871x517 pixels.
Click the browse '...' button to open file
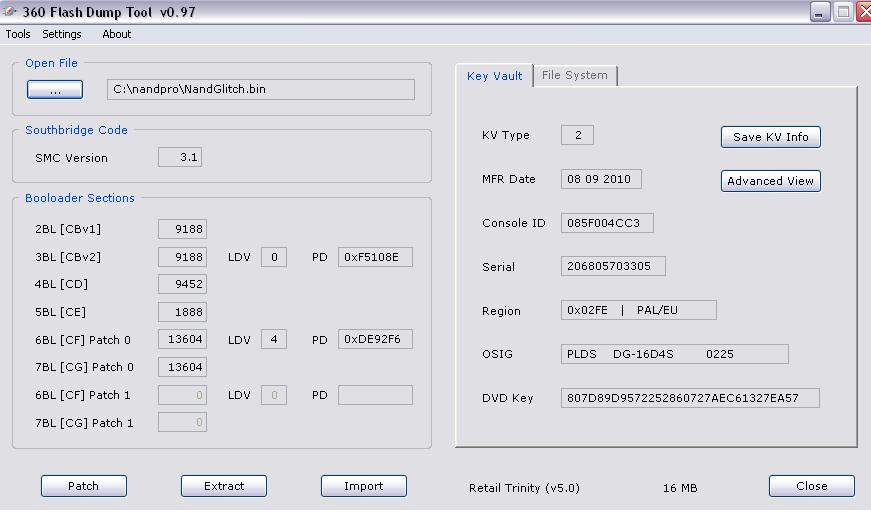pos(55,90)
